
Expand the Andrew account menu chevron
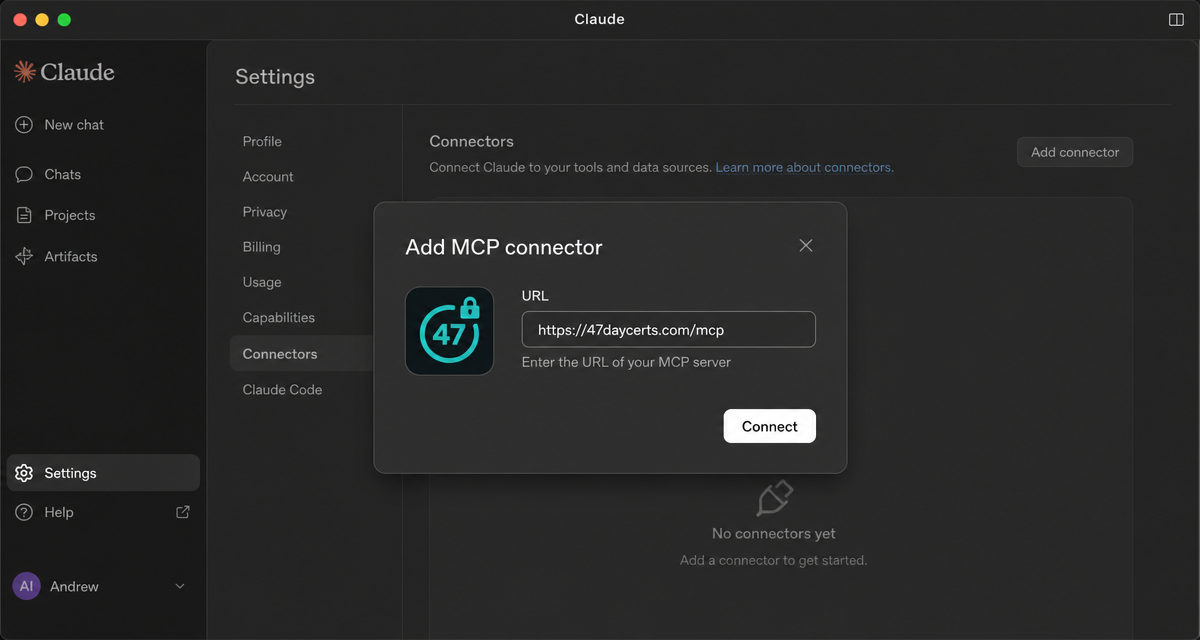pos(180,586)
